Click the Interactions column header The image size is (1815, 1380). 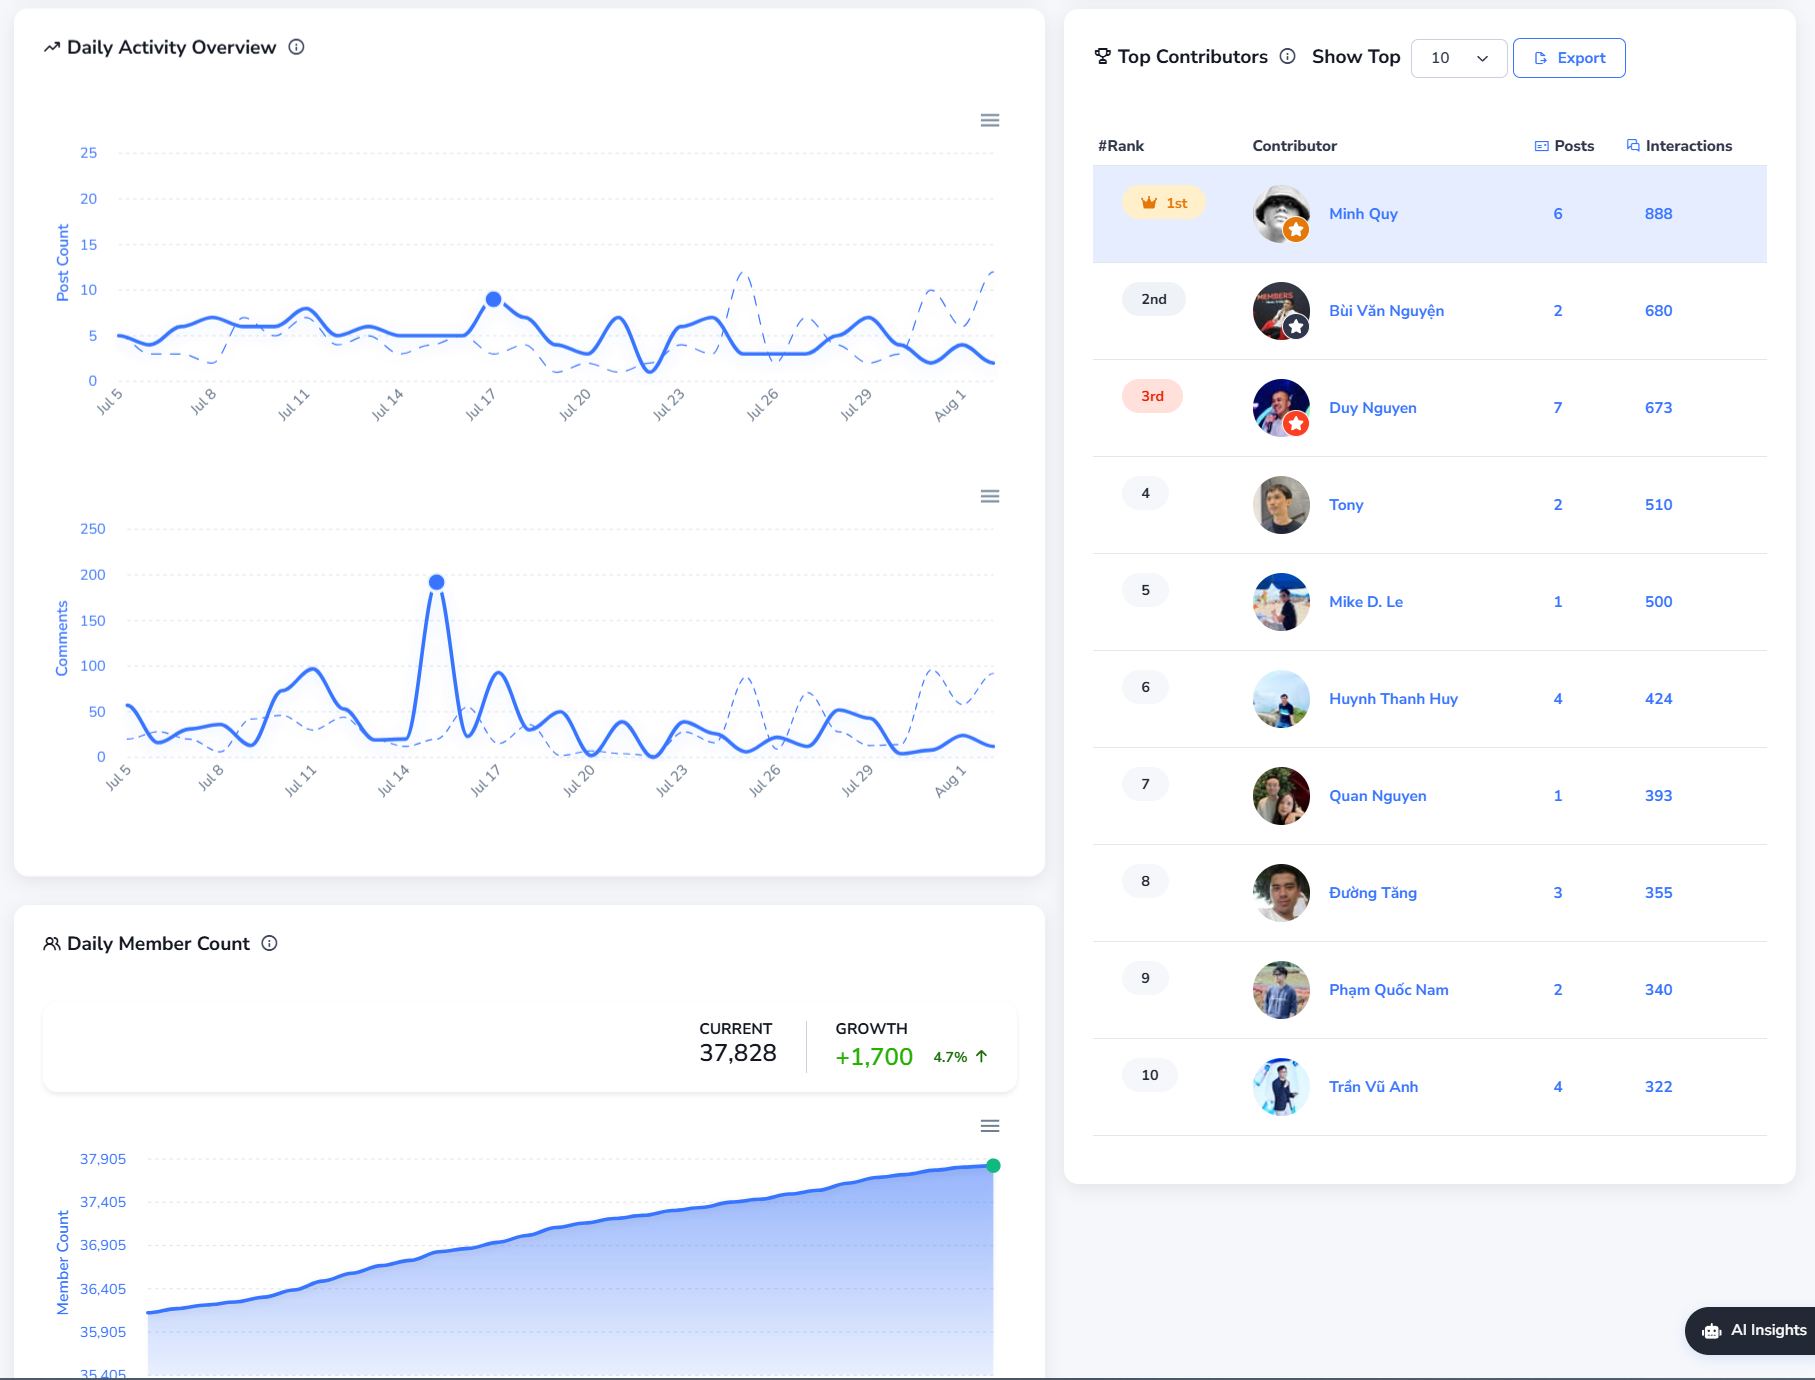1679,146
